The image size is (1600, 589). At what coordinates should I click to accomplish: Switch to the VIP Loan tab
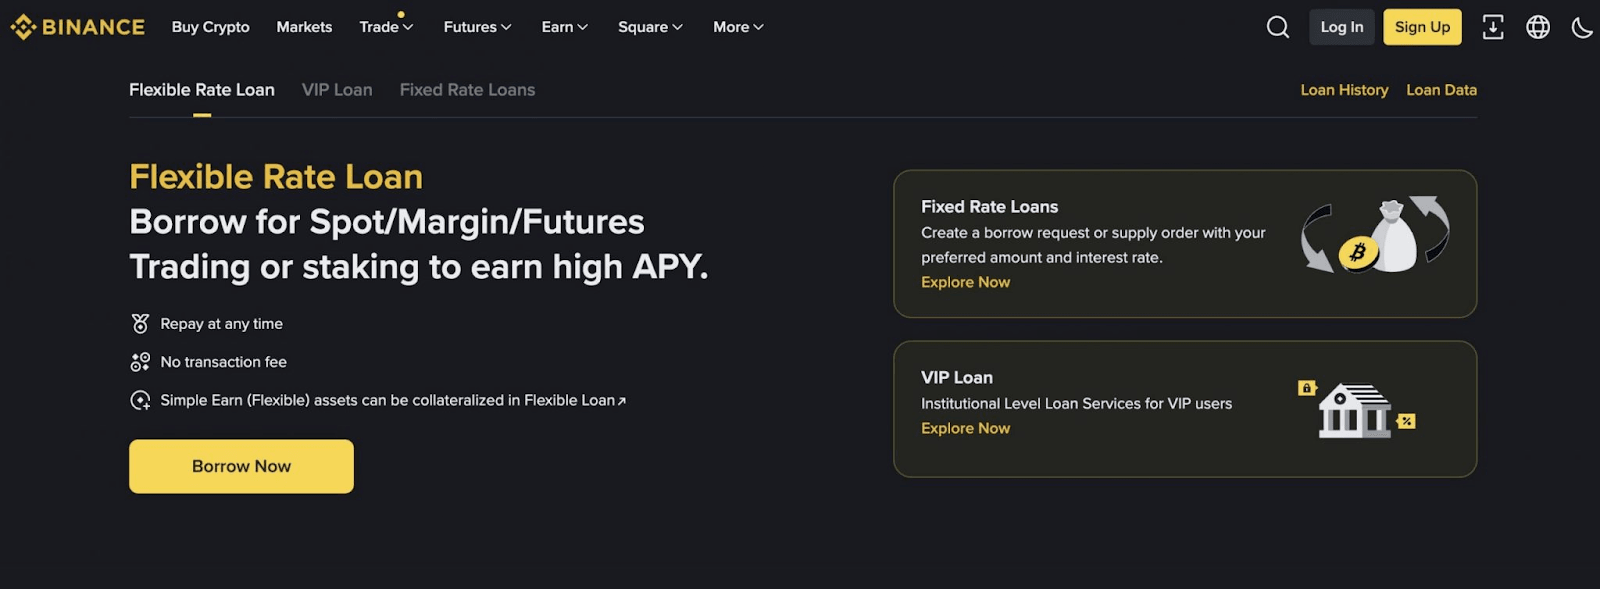[337, 90]
